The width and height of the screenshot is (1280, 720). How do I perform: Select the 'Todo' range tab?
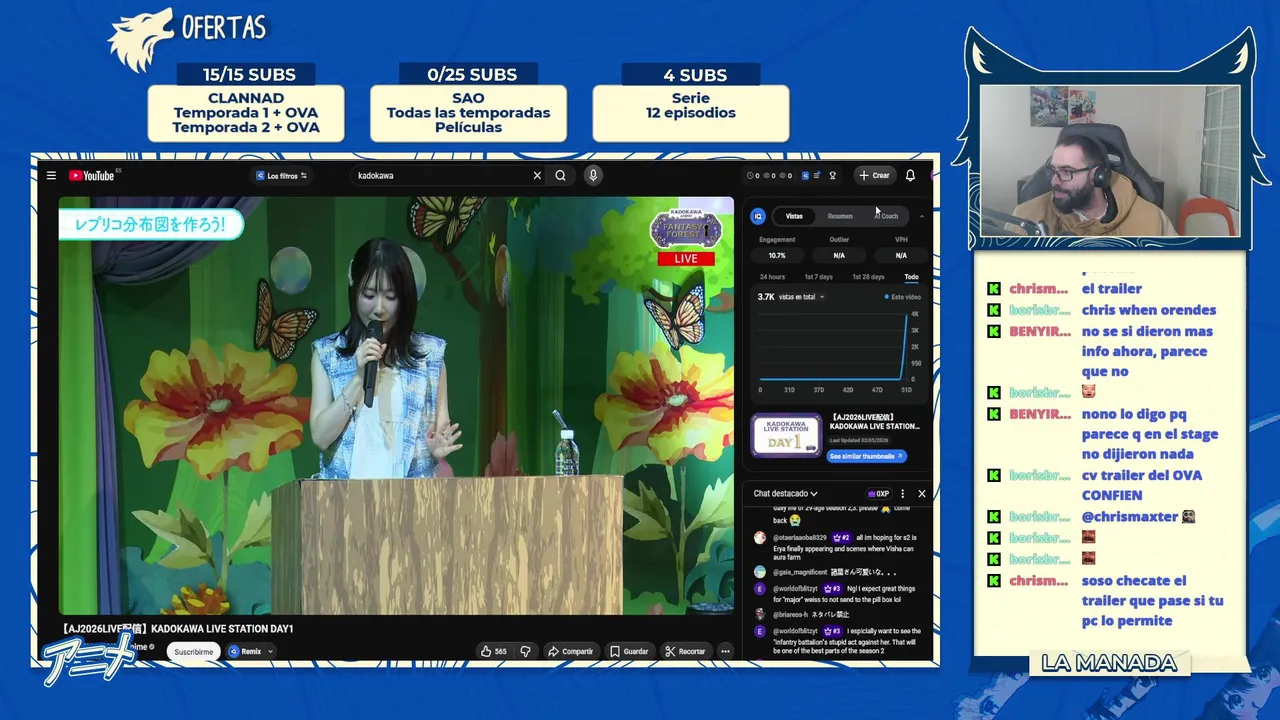911,277
